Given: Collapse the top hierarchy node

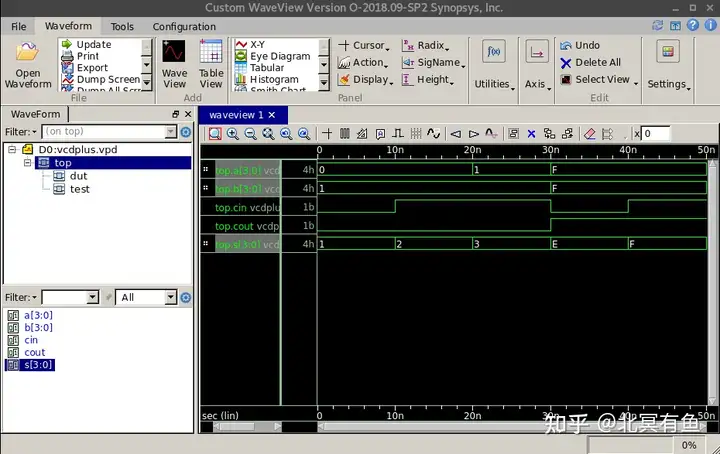Looking at the screenshot, I should 28,163.
